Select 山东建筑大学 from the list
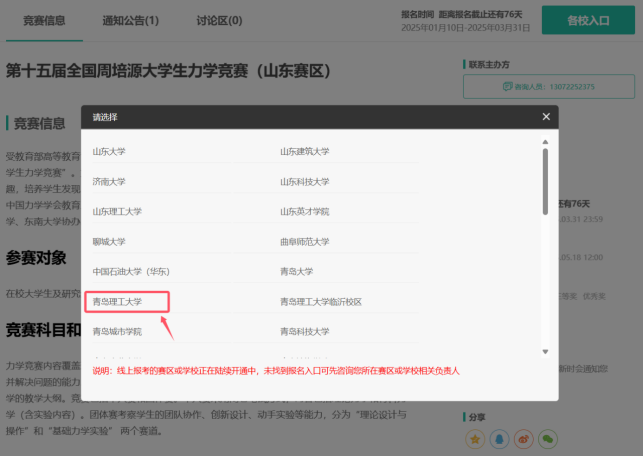The image size is (643, 457). pyautogui.click(x=305, y=151)
